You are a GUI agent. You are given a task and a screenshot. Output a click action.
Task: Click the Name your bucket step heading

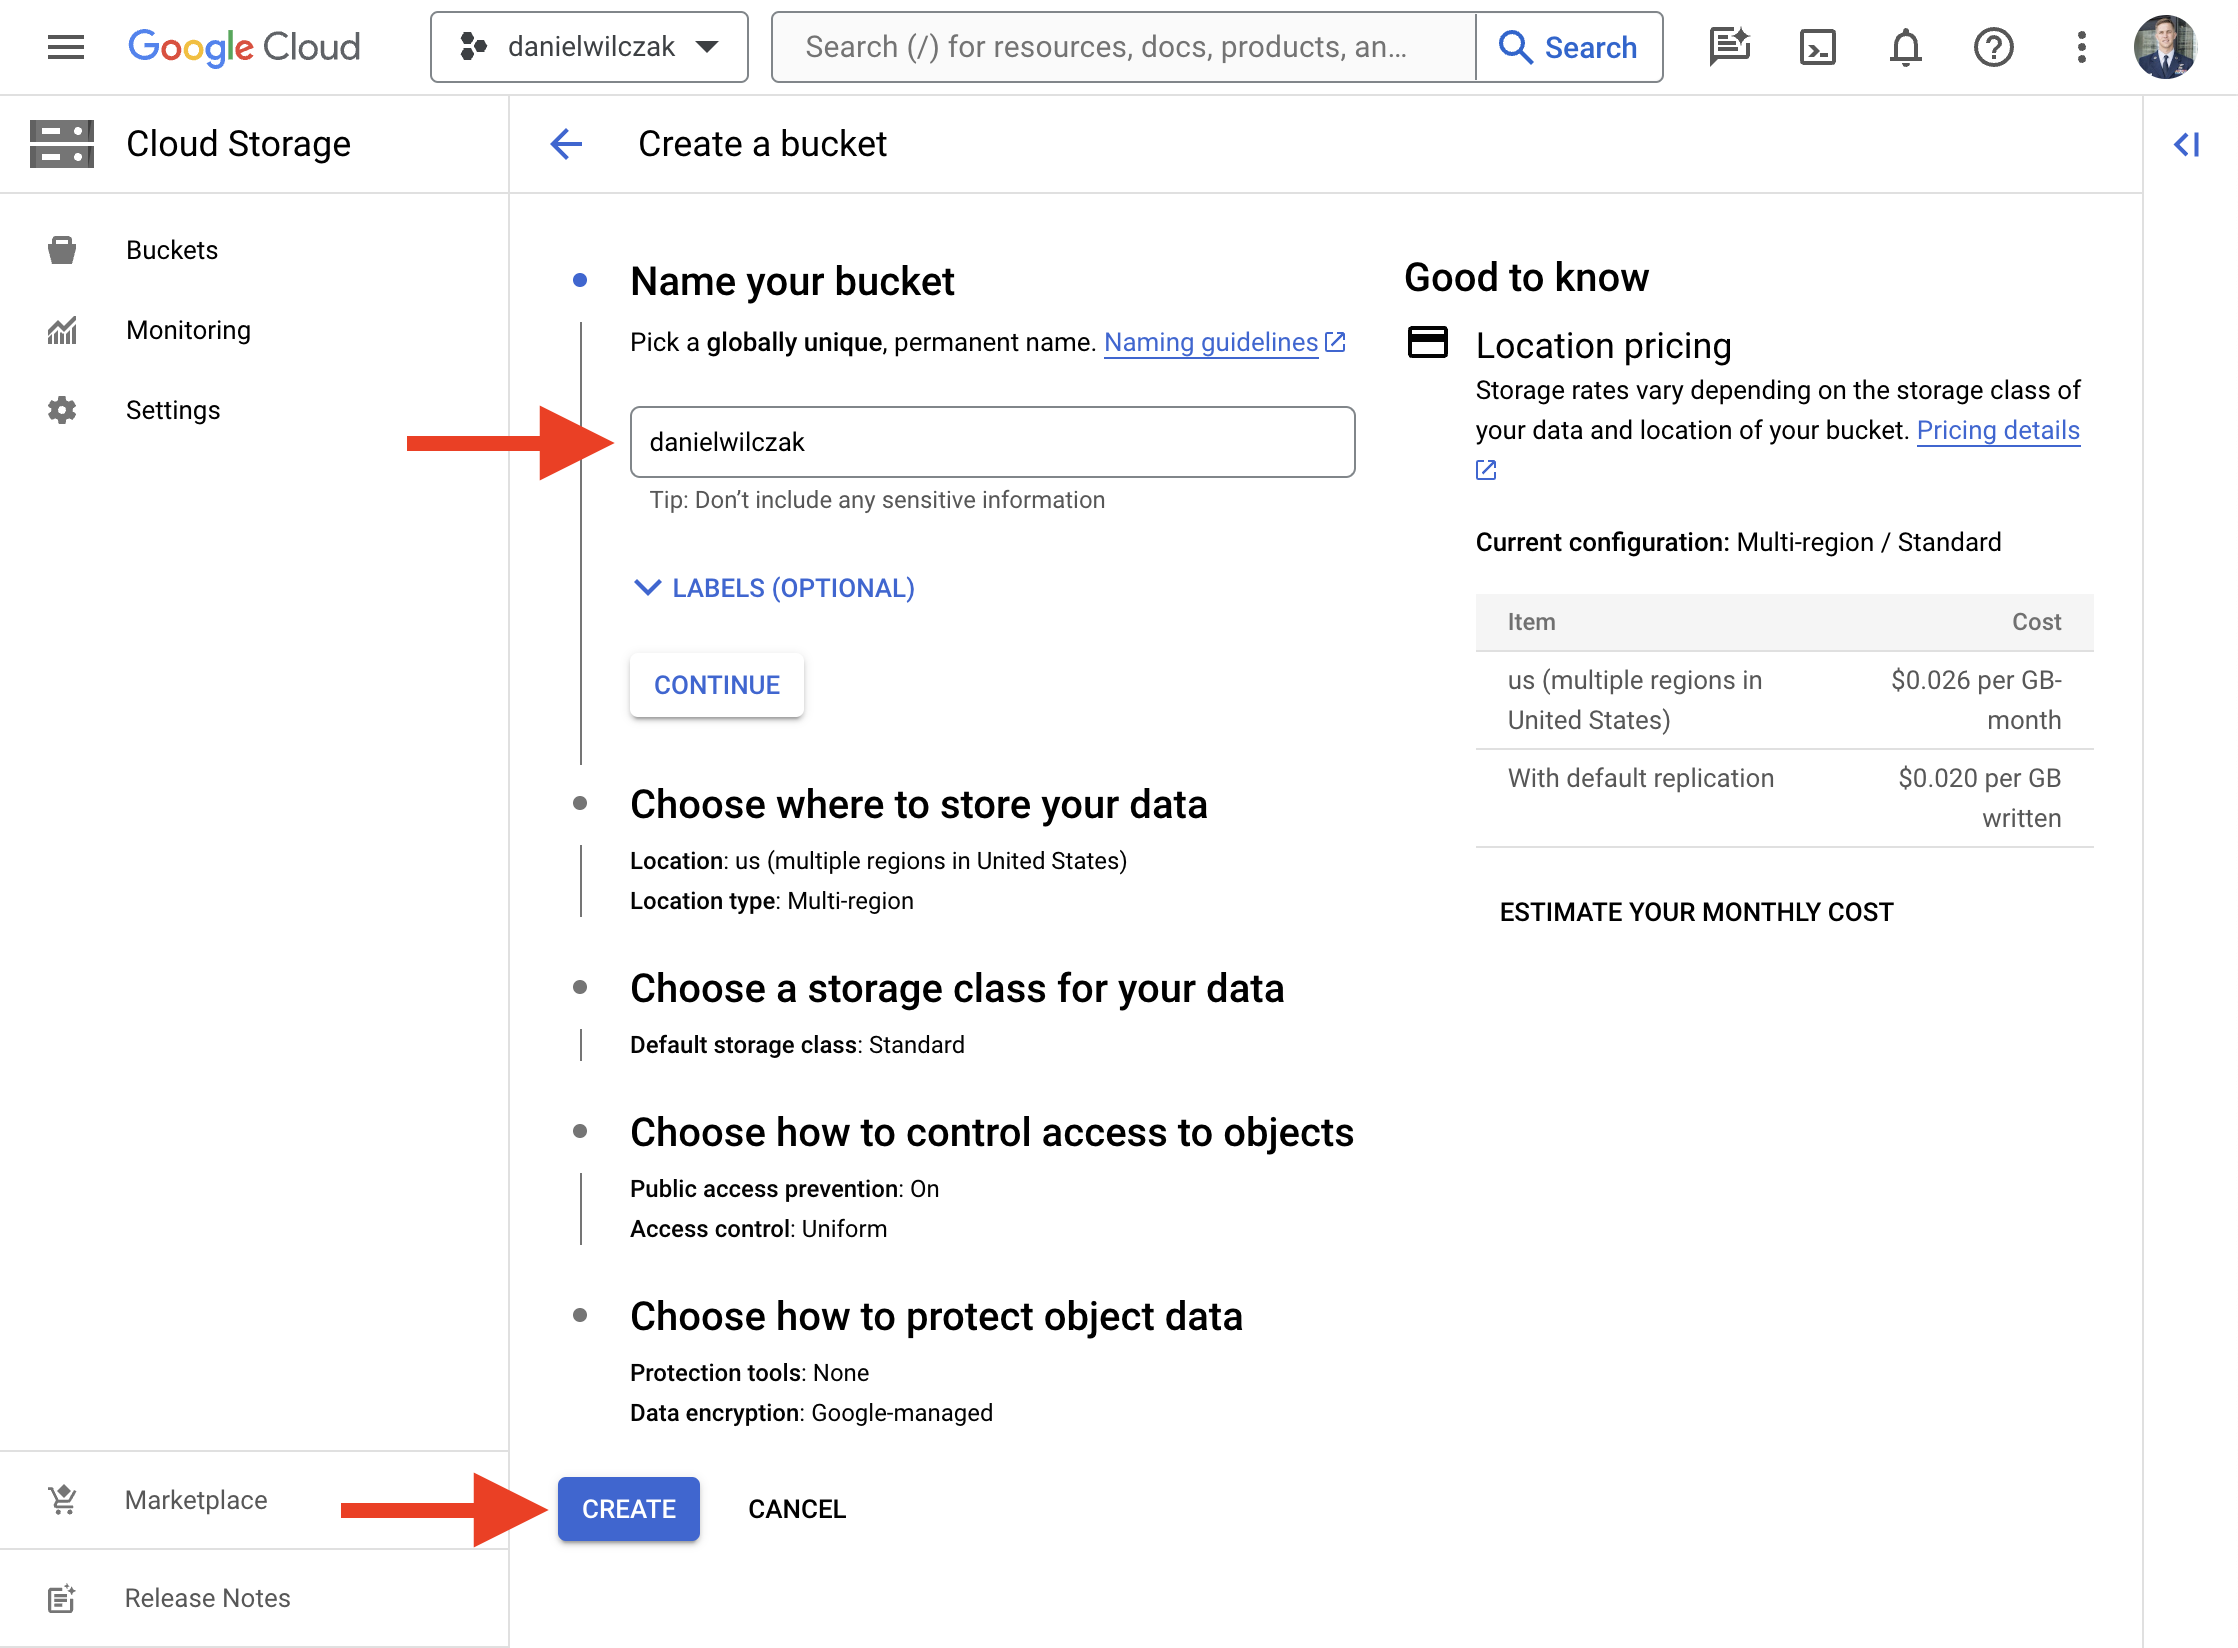(792, 282)
